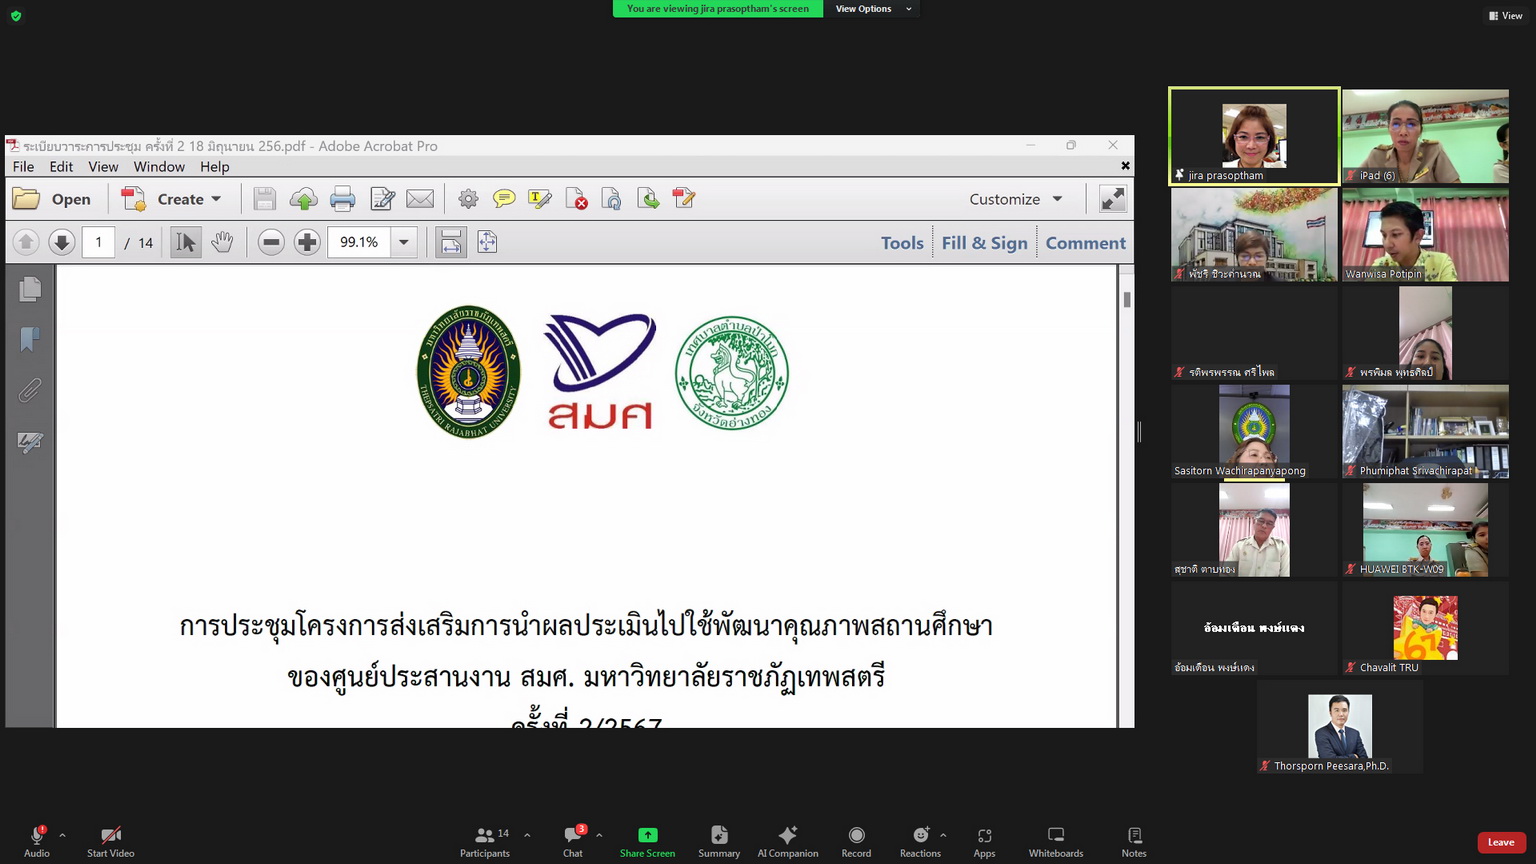Toggle fit width scrolling mode
The image size is (1536, 864).
tap(451, 242)
